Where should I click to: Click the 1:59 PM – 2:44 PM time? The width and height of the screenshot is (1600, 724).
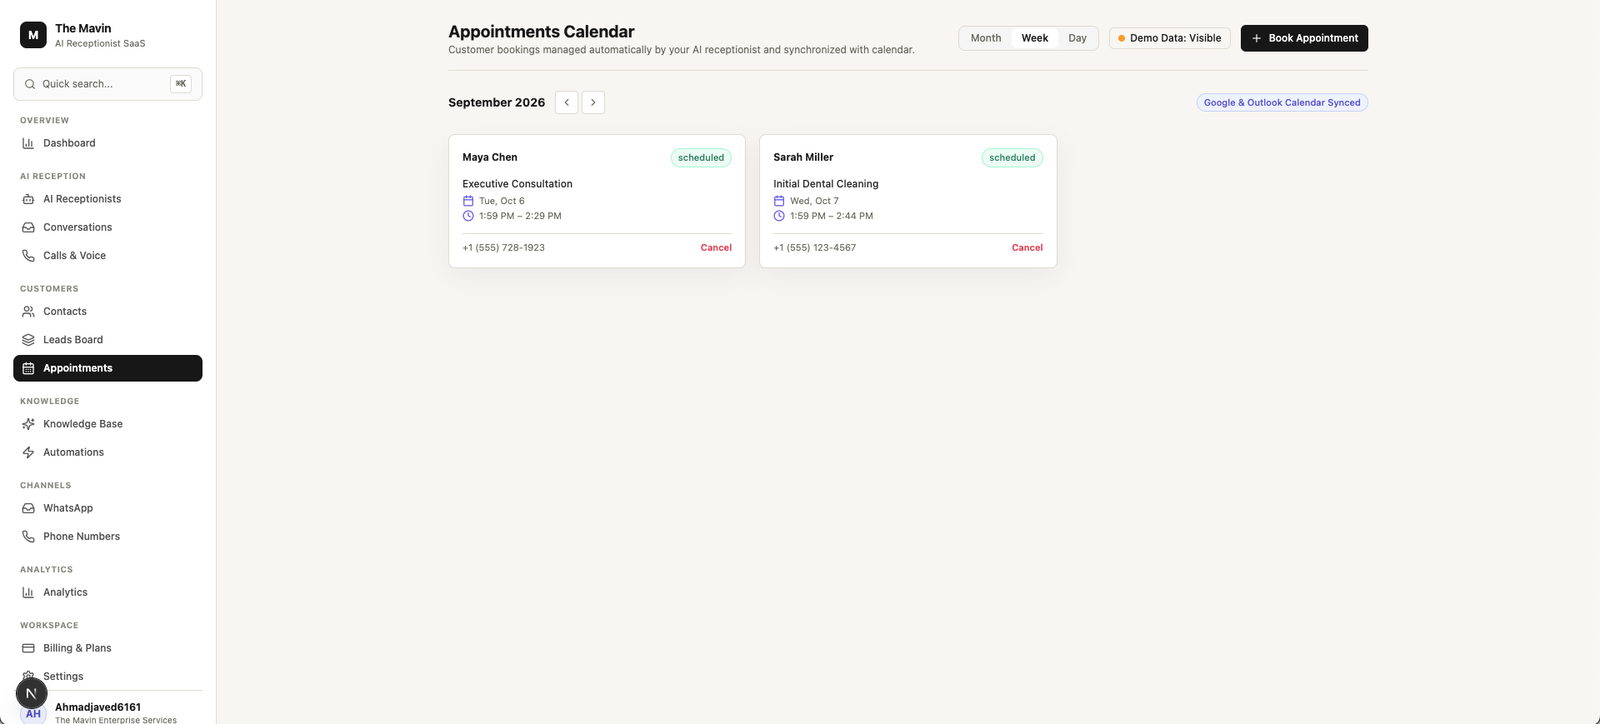pos(832,216)
